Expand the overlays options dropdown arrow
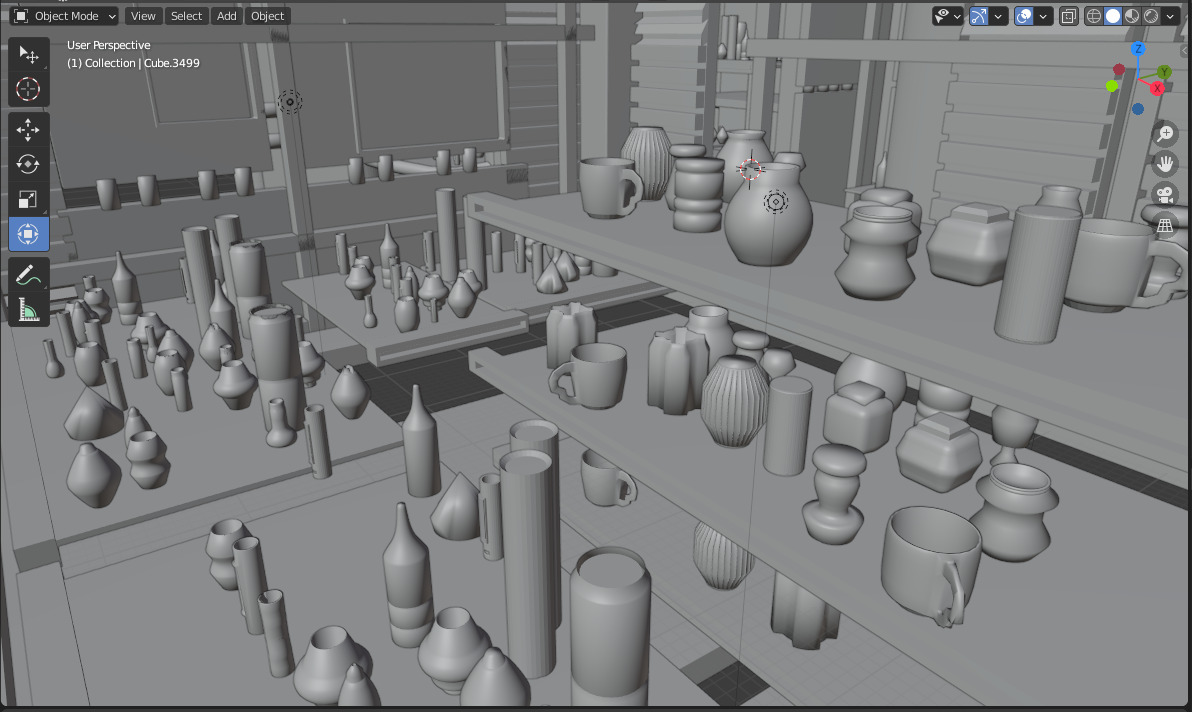Viewport: 1192px width, 712px height. [1043, 16]
